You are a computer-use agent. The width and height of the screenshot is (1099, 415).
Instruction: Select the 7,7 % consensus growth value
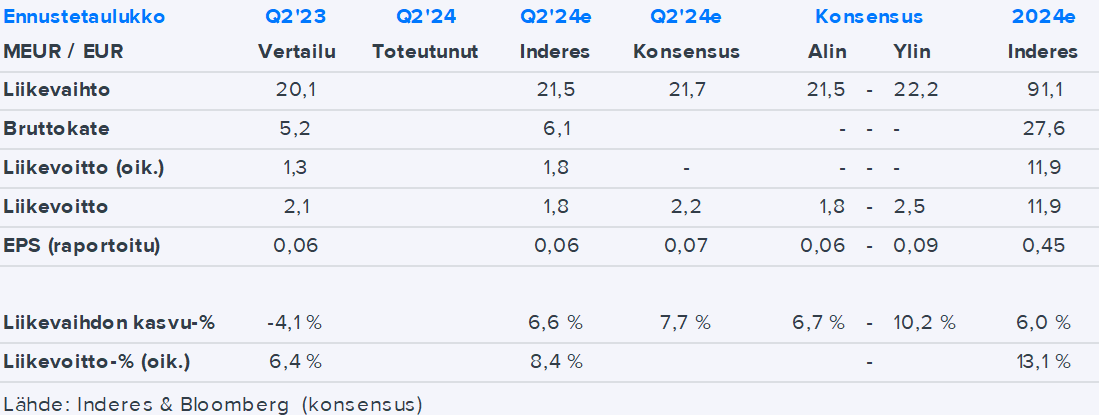tap(685, 323)
